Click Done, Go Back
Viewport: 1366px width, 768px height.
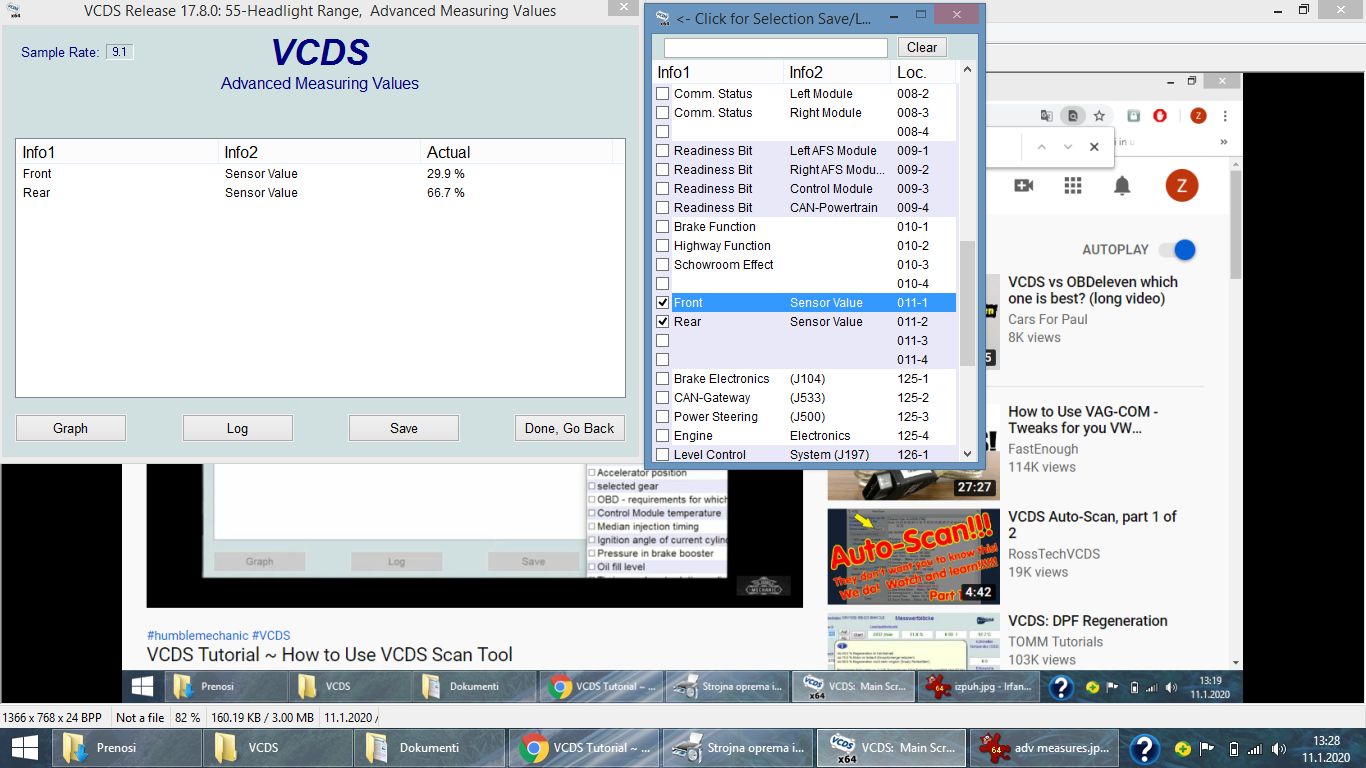click(570, 428)
